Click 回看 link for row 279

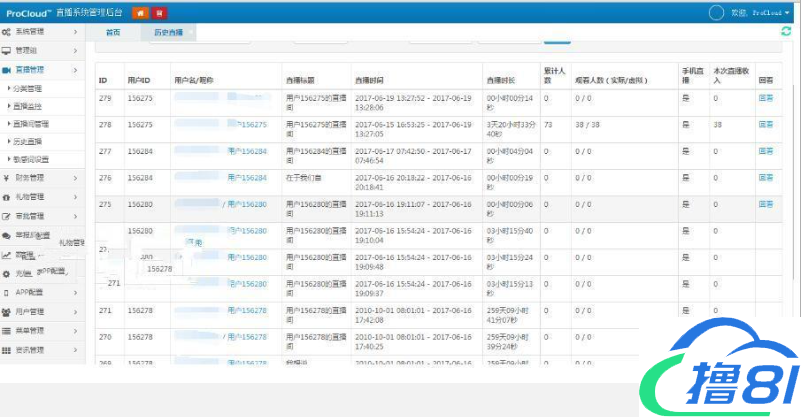tap(766, 98)
